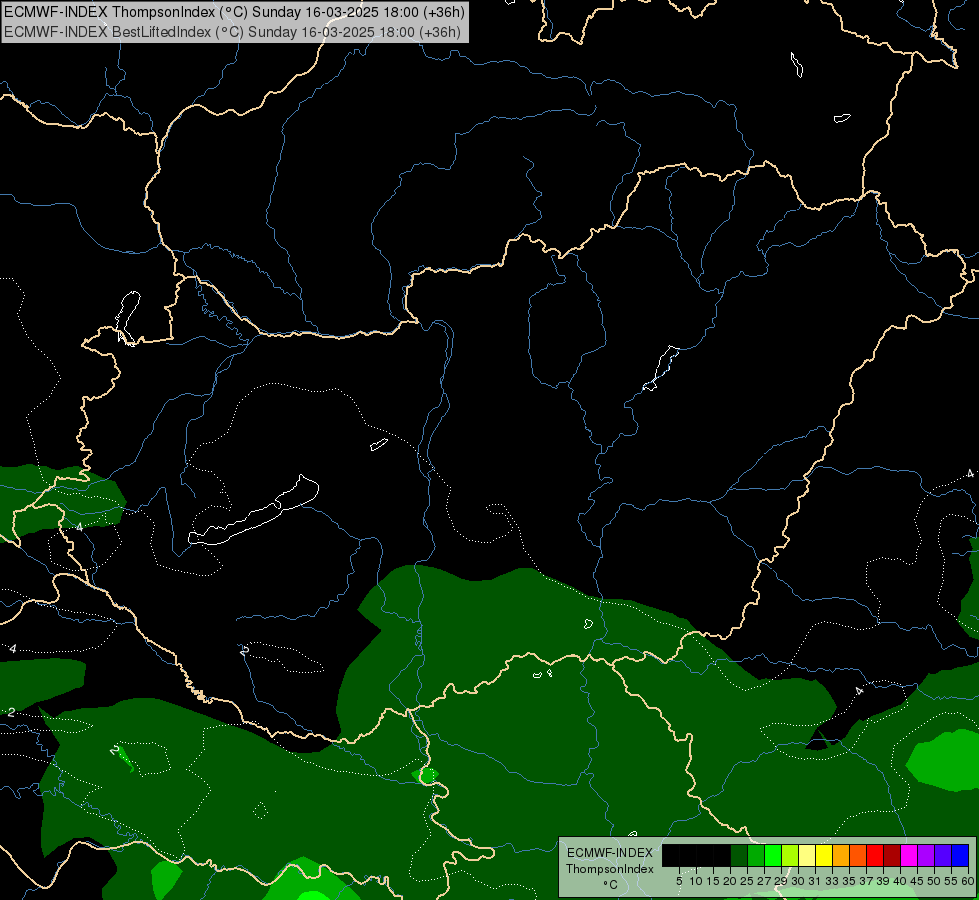Click 'ECMWF-INDEX' label in the legend box
The height and width of the screenshot is (900, 979).
609,853
